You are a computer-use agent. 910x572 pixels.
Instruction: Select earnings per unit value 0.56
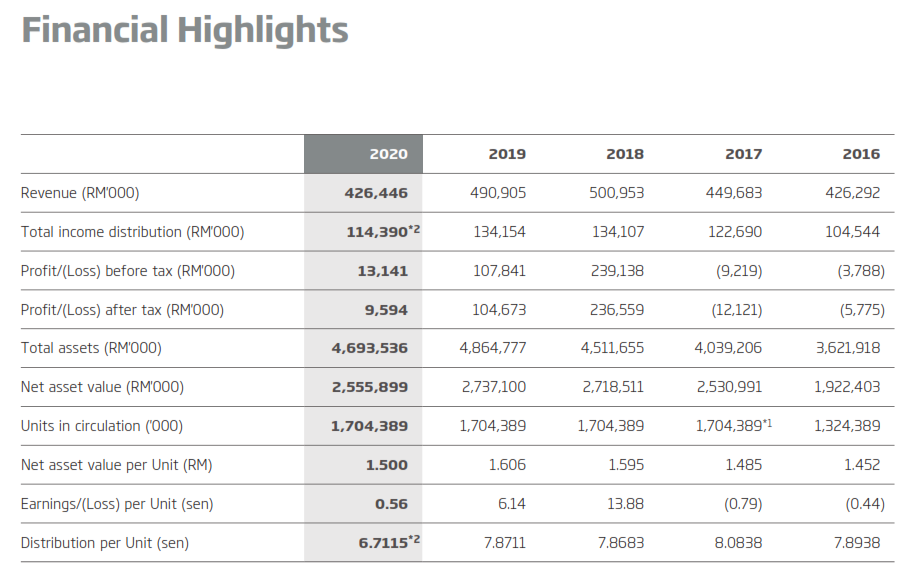point(391,504)
